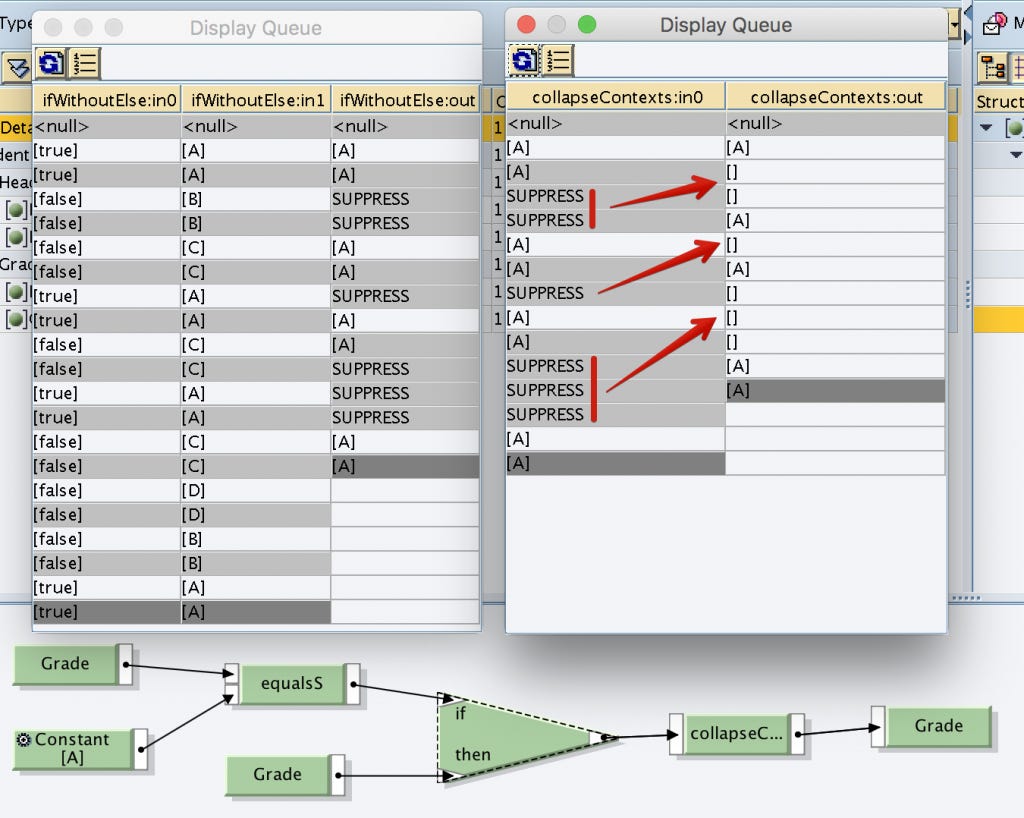The image size is (1024, 818).
Task: Focus the active Display Queue title bar
Action: pyautogui.click(x=726, y=25)
